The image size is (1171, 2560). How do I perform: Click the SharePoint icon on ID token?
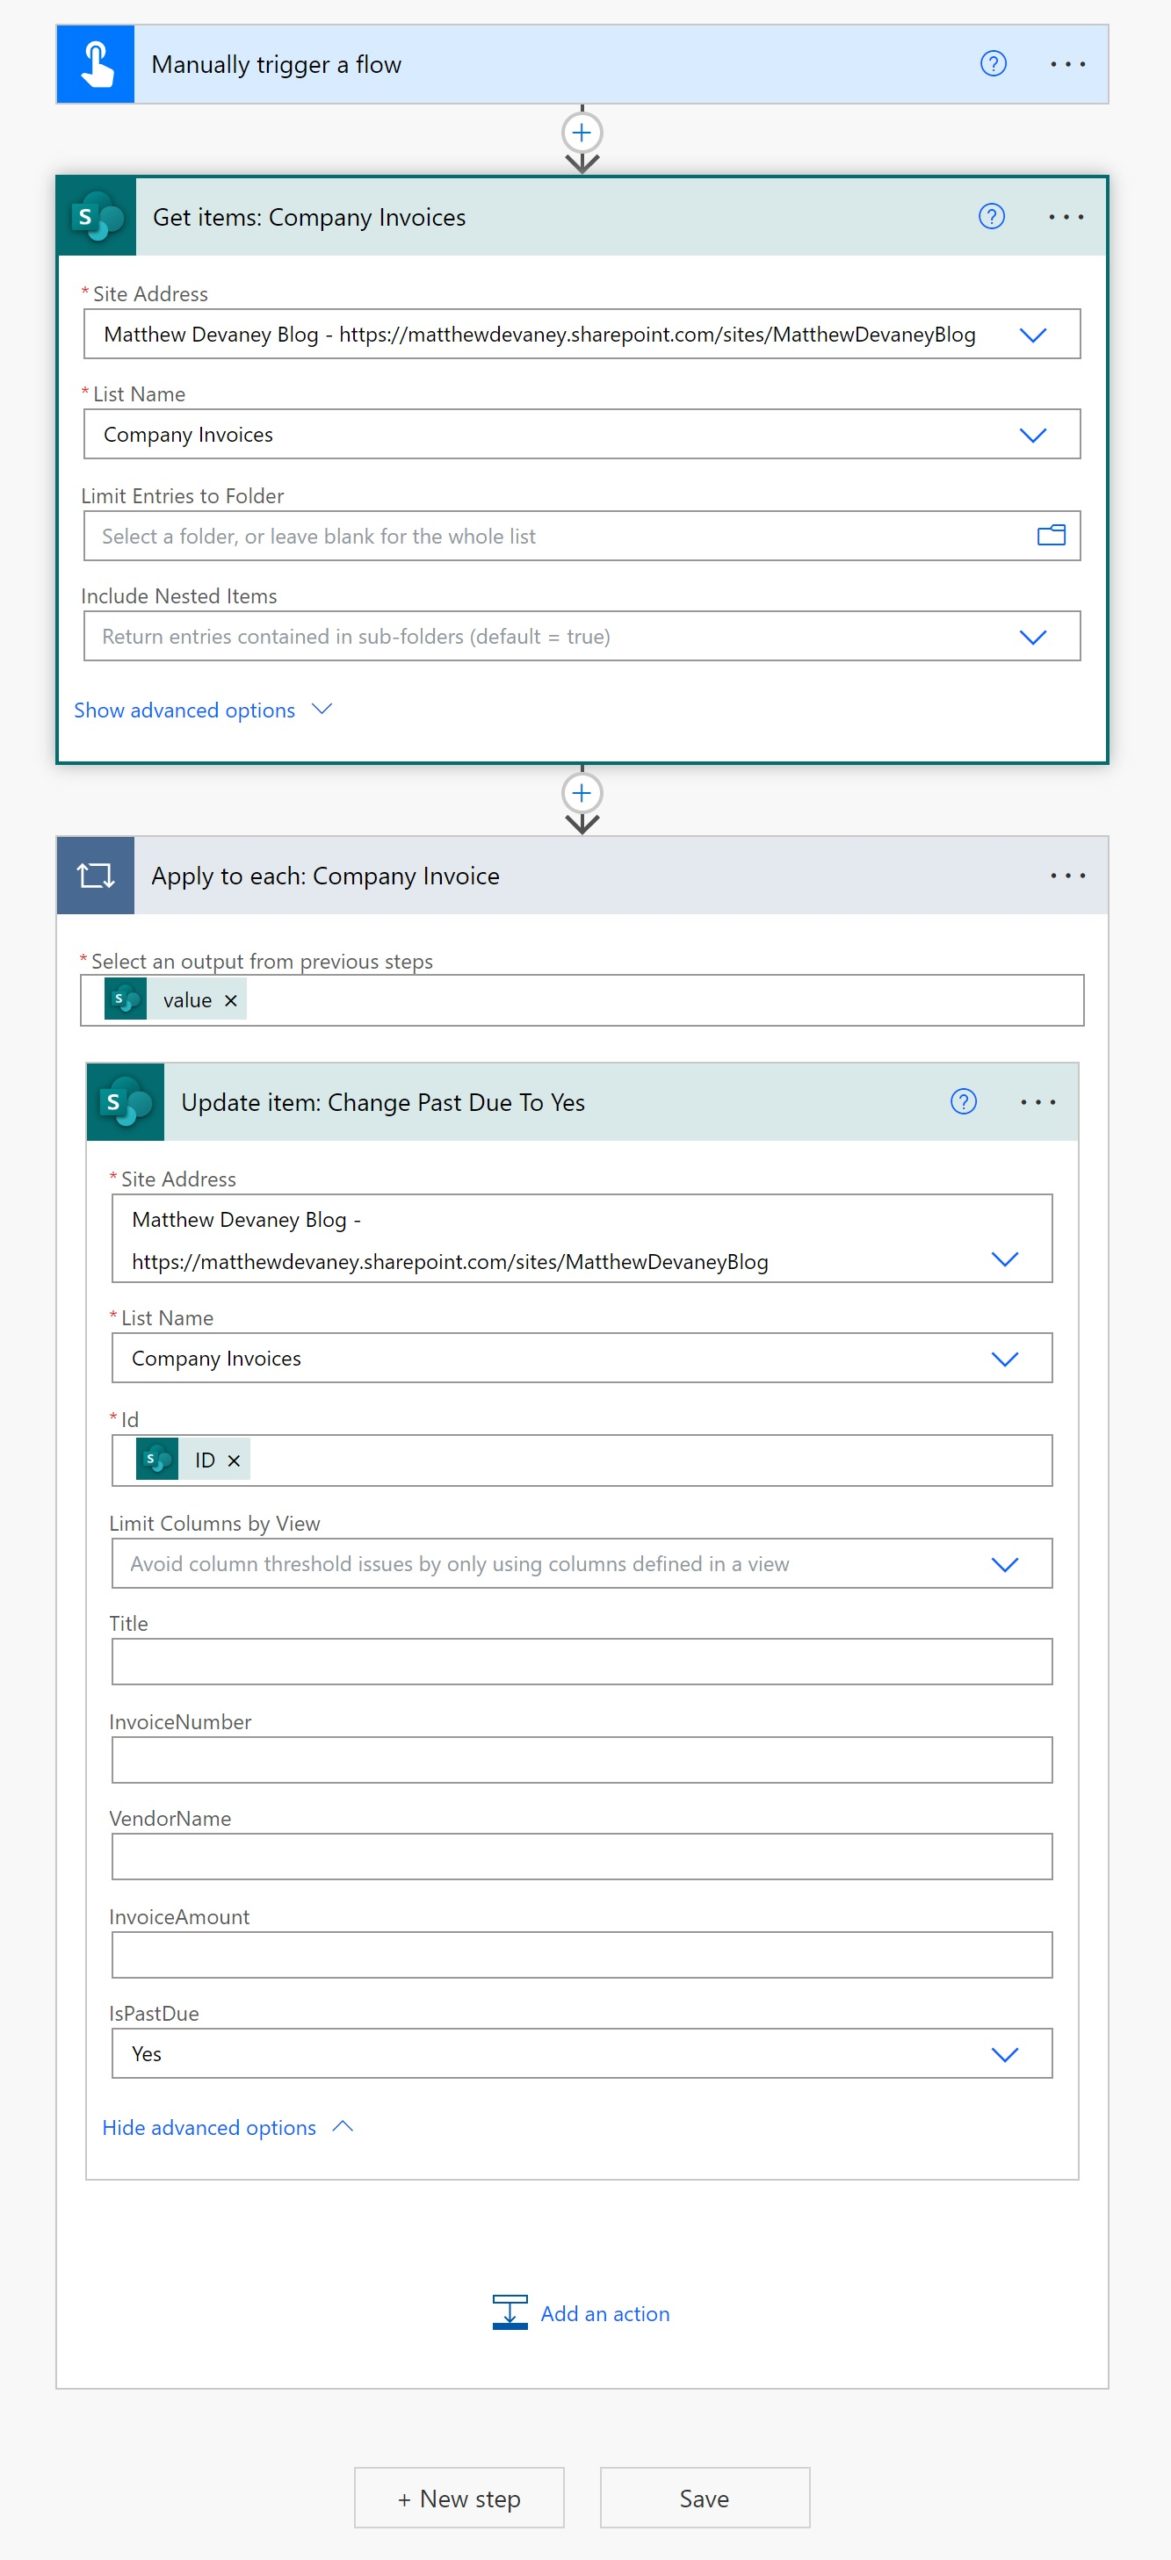click(x=157, y=1460)
